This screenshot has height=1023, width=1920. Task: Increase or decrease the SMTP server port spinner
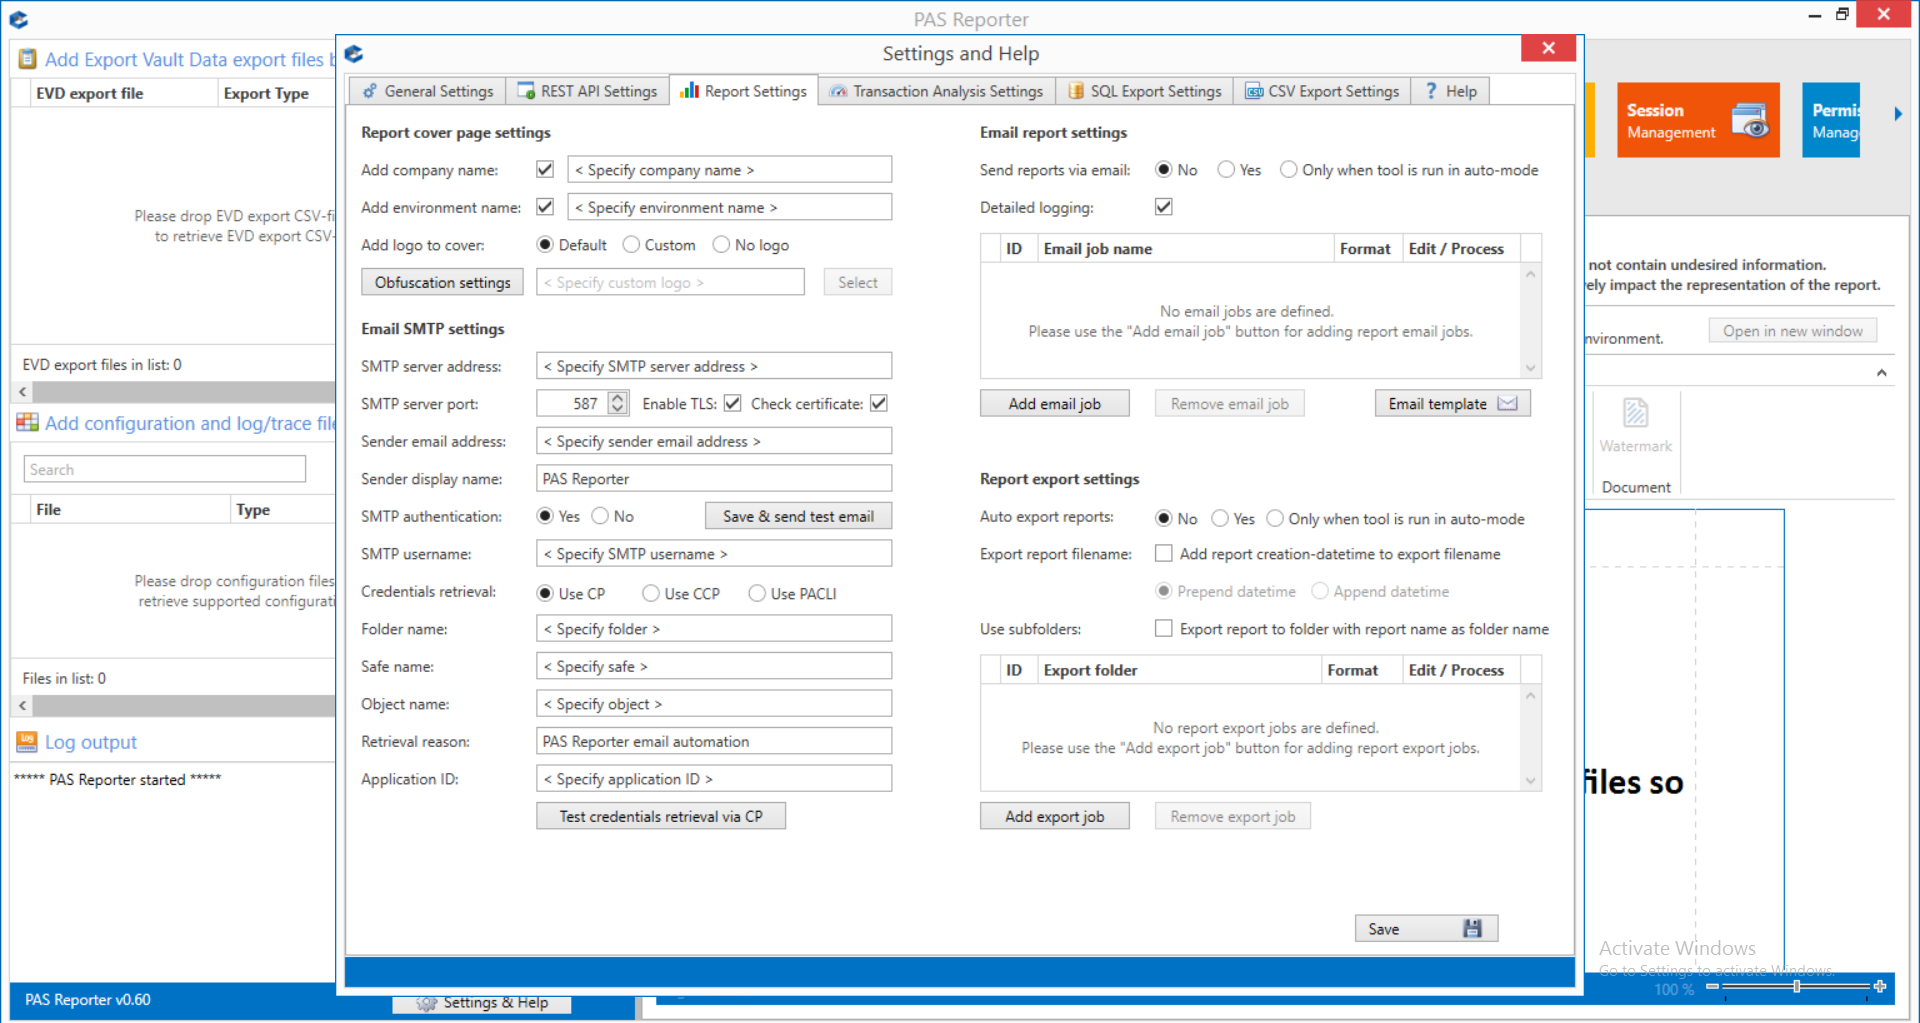tap(618, 403)
